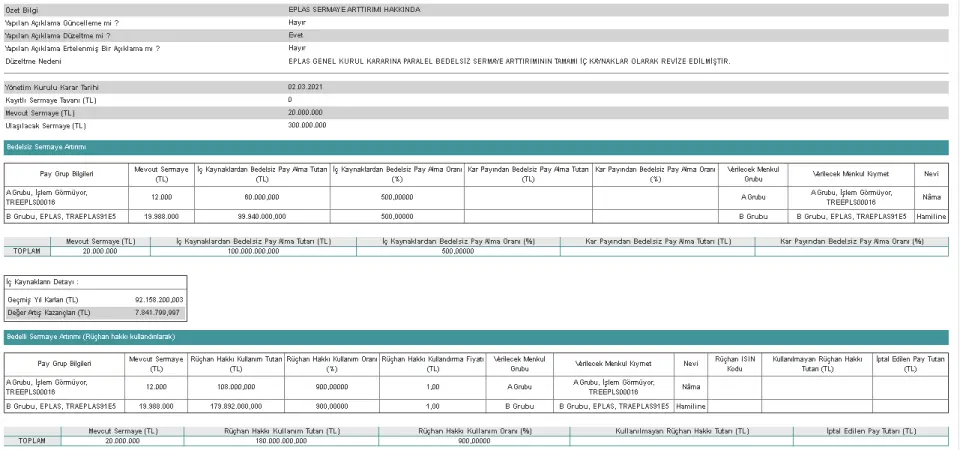Viewport: 960px width, 450px height.
Task: Click the Değer Artış Kazançları (TL) row
Action: coord(93,312)
